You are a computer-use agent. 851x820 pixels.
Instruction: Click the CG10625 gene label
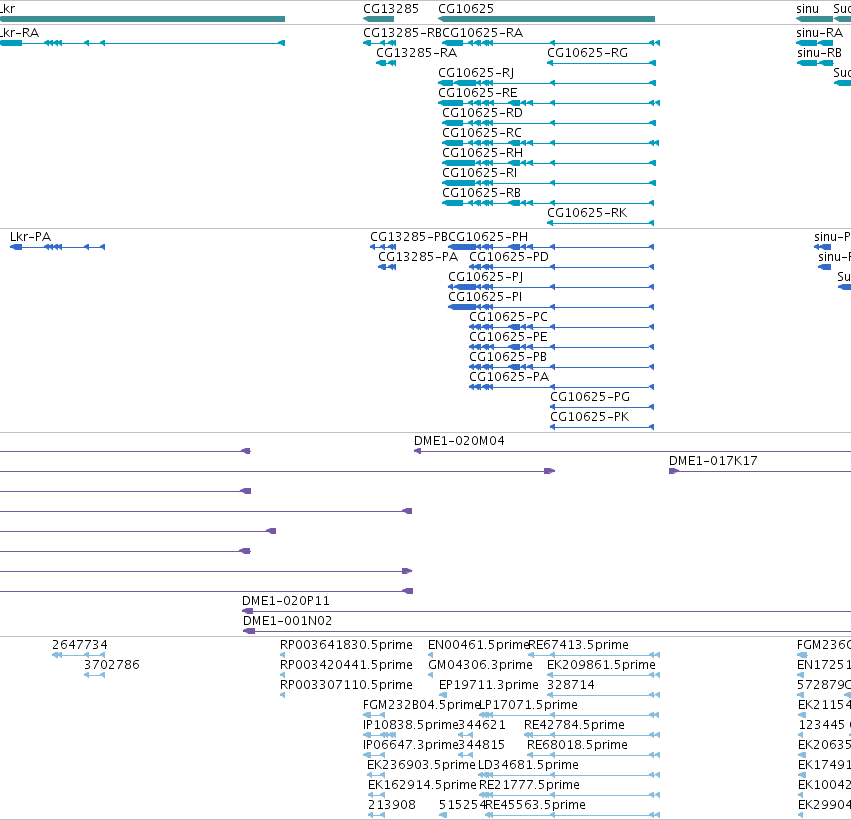coord(466,9)
